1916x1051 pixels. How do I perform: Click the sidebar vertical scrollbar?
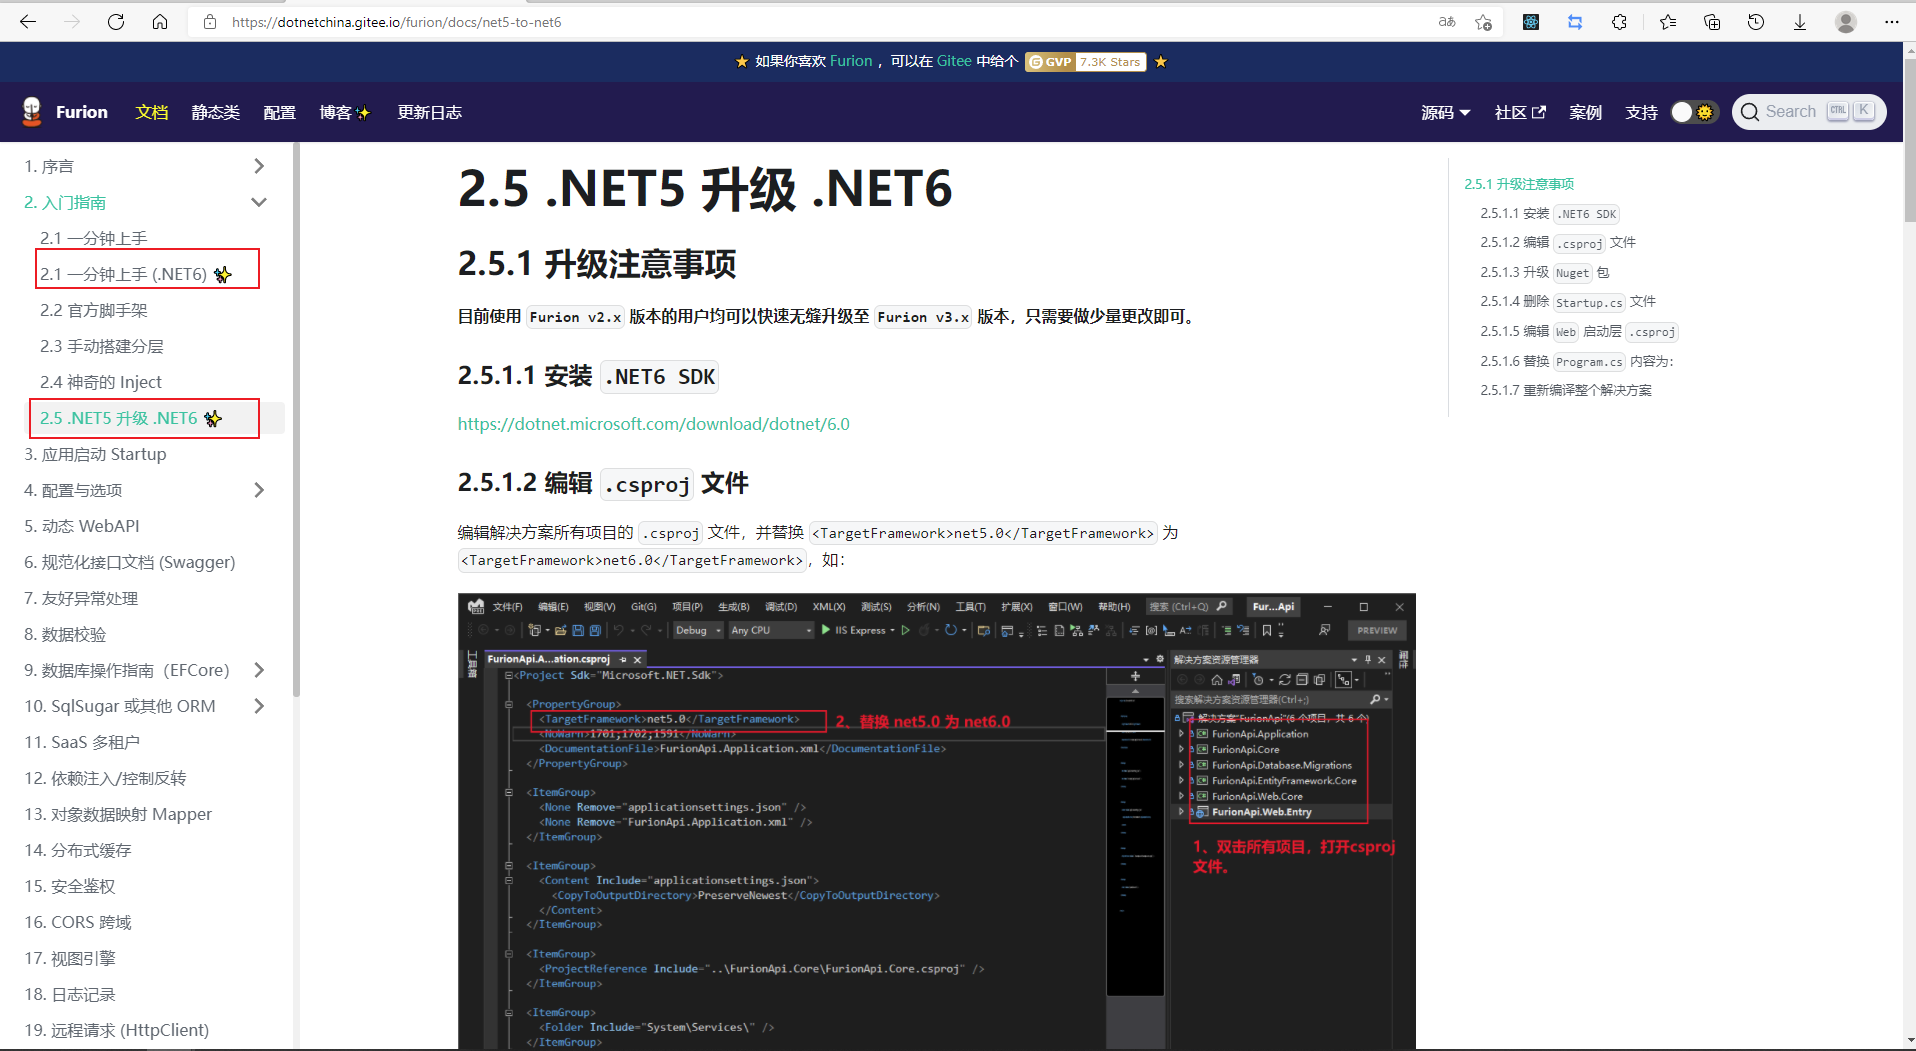[296, 420]
